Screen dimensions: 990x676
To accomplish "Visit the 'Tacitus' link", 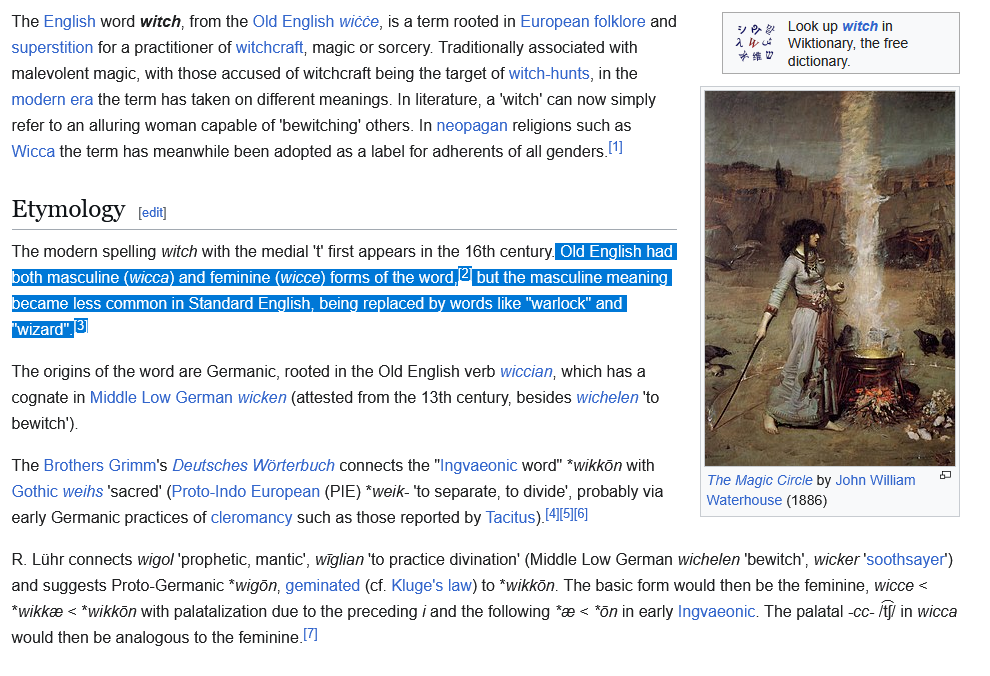I will pyautogui.click(x=510, y=517).
